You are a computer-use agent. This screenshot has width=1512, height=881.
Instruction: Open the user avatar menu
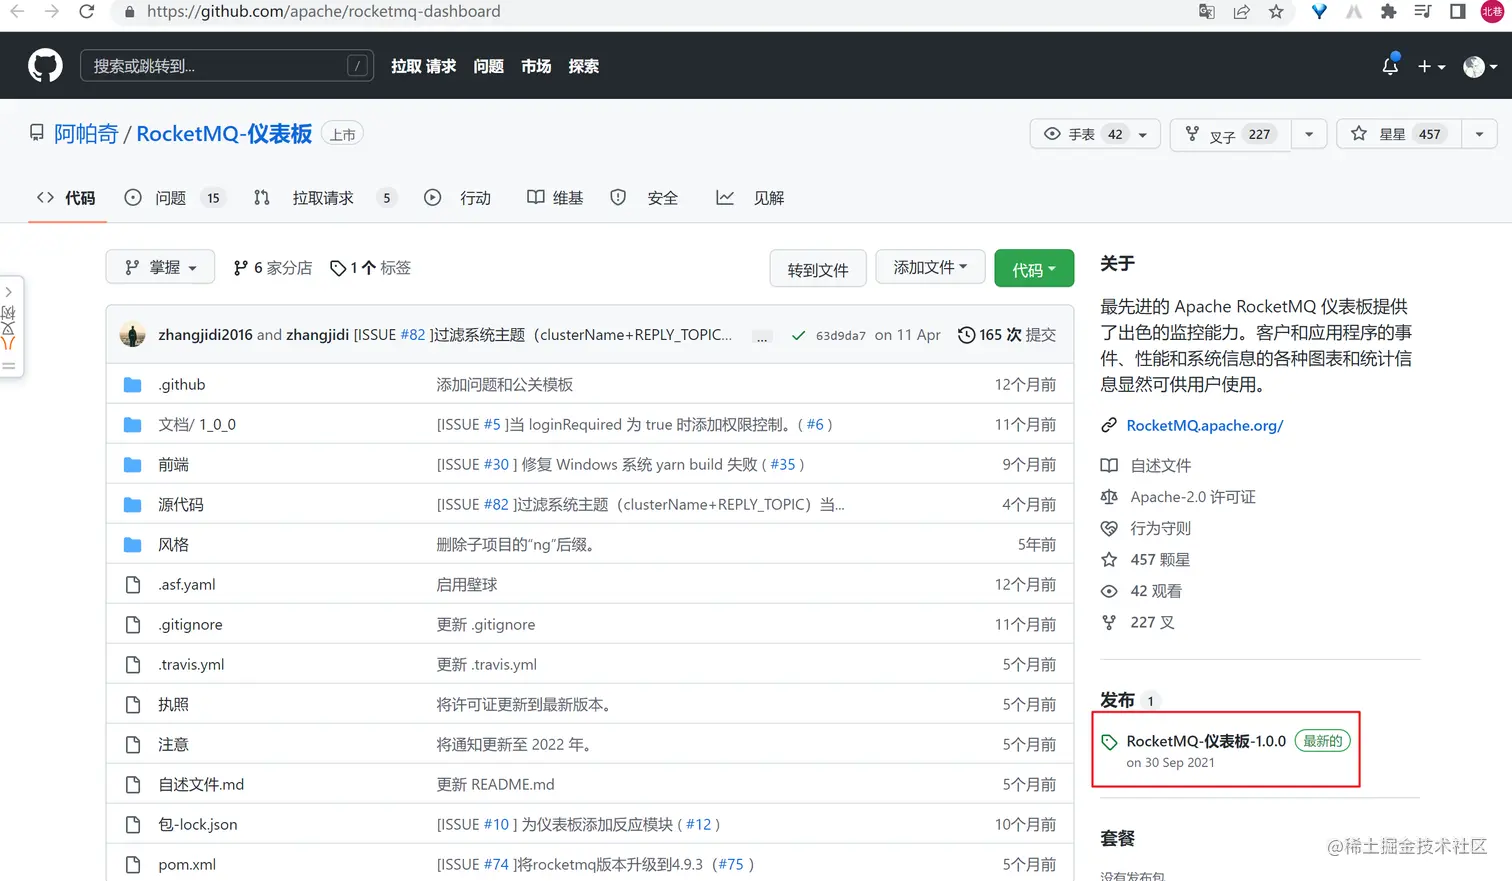pos(1480,66)
